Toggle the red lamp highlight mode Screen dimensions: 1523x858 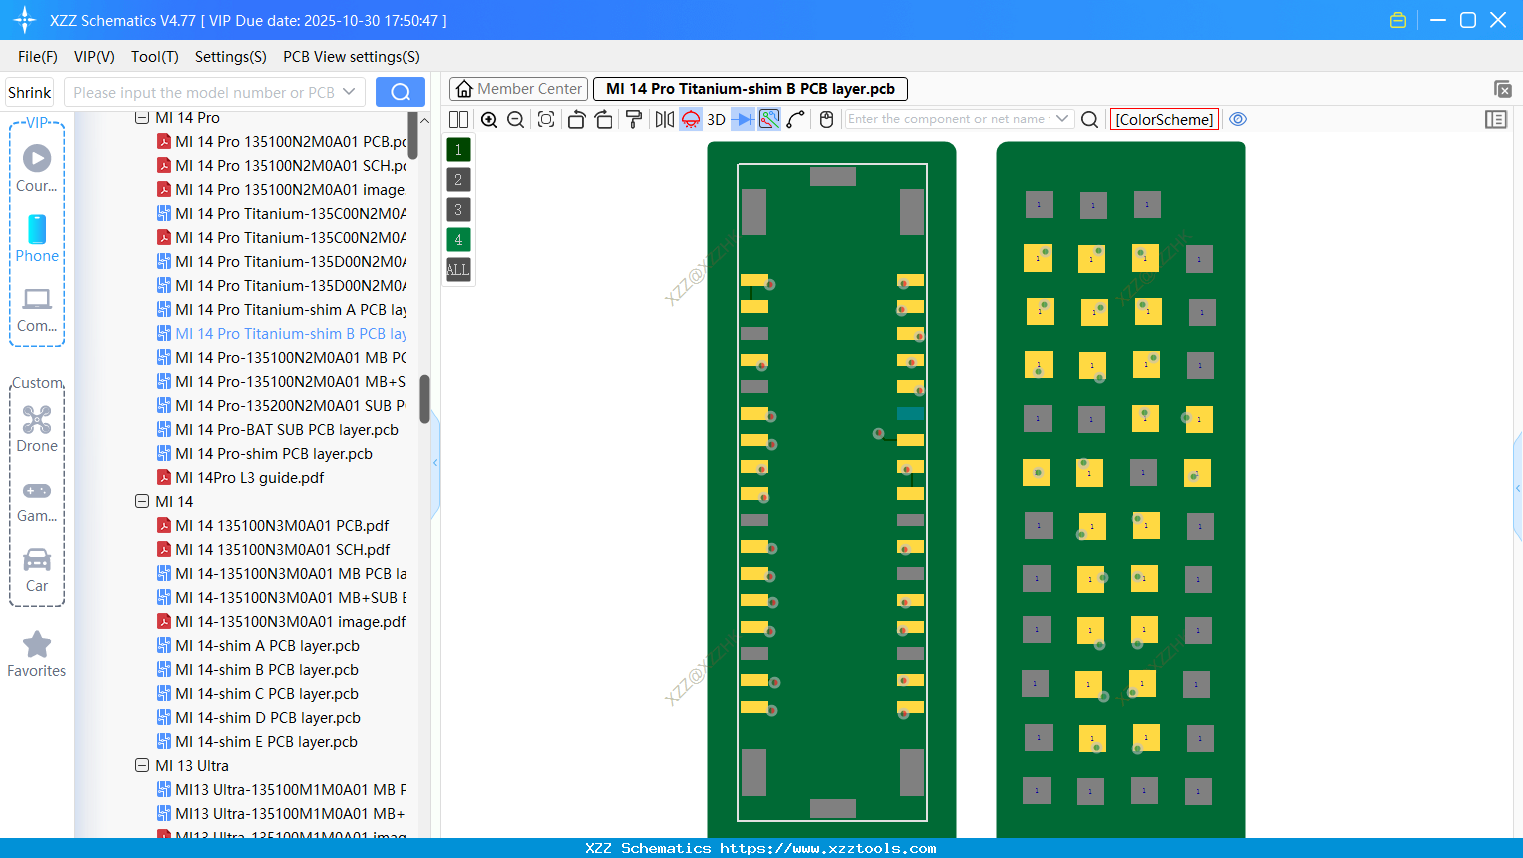690,119
